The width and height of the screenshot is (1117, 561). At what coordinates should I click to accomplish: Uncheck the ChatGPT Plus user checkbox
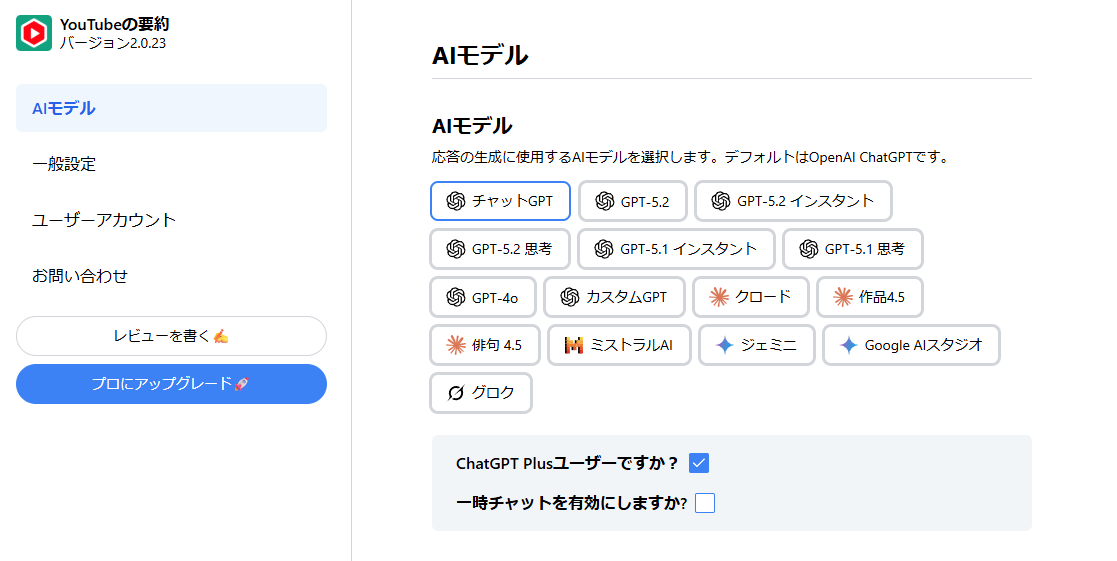[x=699, y=463]
